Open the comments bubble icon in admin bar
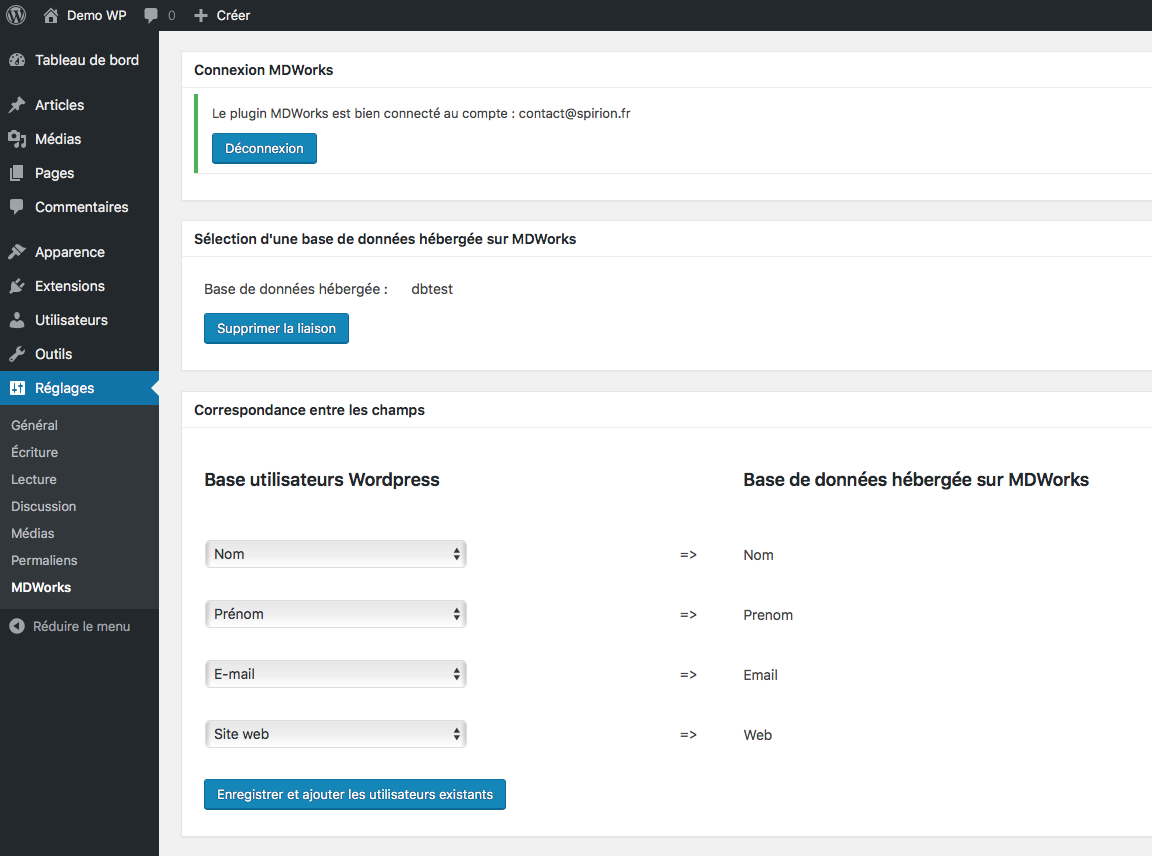 click(x=151, y=15)
